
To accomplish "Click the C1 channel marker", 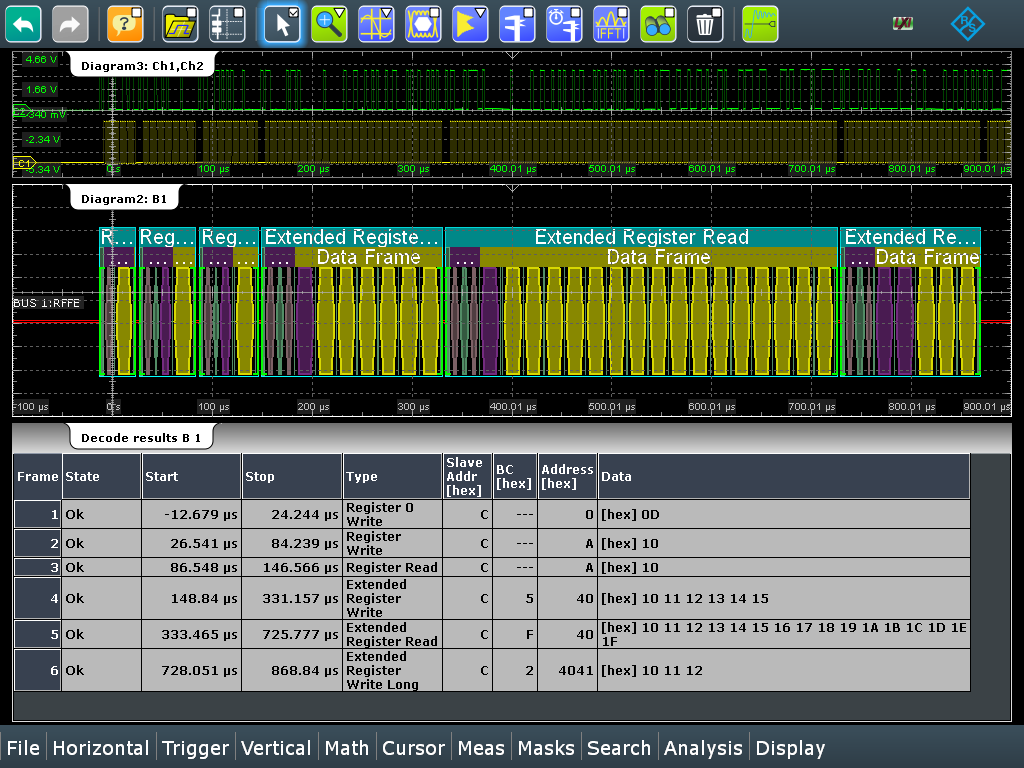I will (x=24, y=162).
